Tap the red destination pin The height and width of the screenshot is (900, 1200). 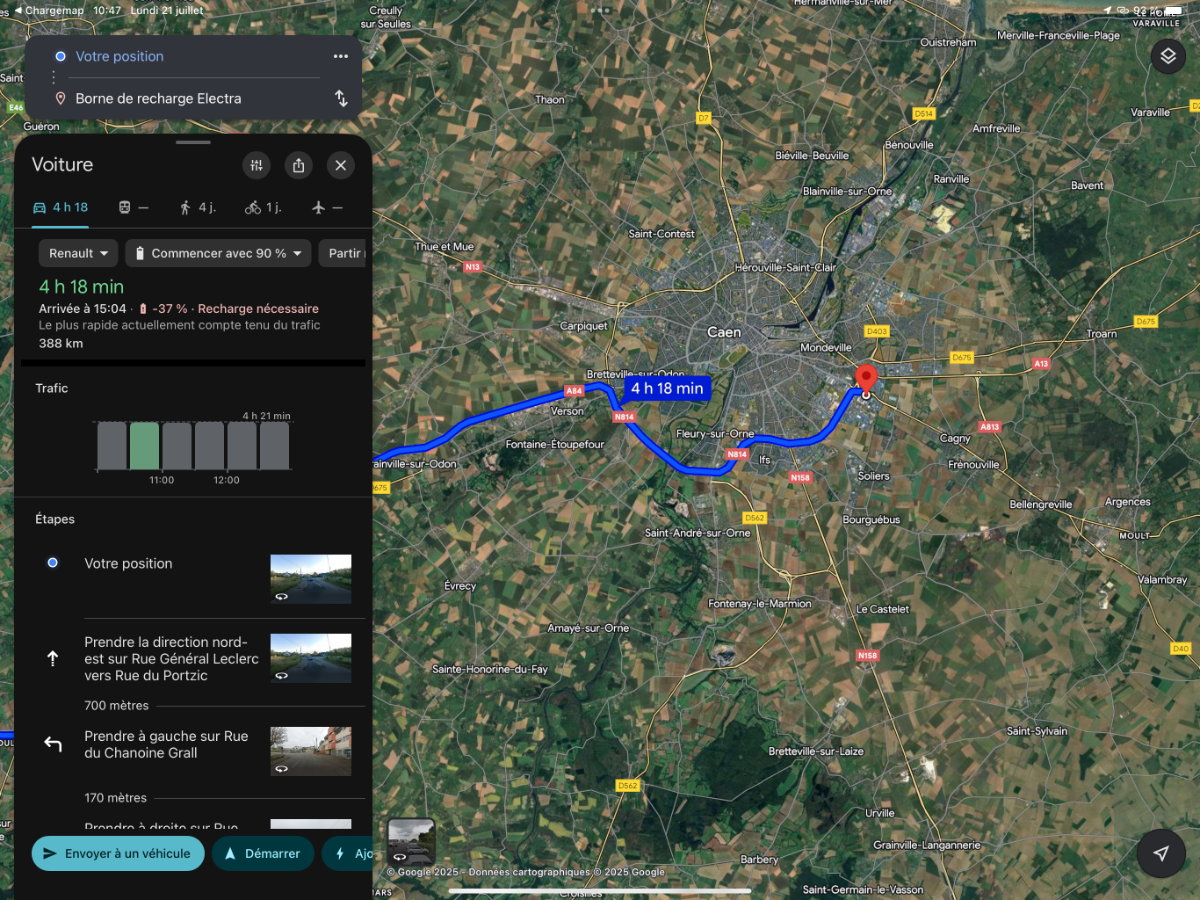click(866, 379)
